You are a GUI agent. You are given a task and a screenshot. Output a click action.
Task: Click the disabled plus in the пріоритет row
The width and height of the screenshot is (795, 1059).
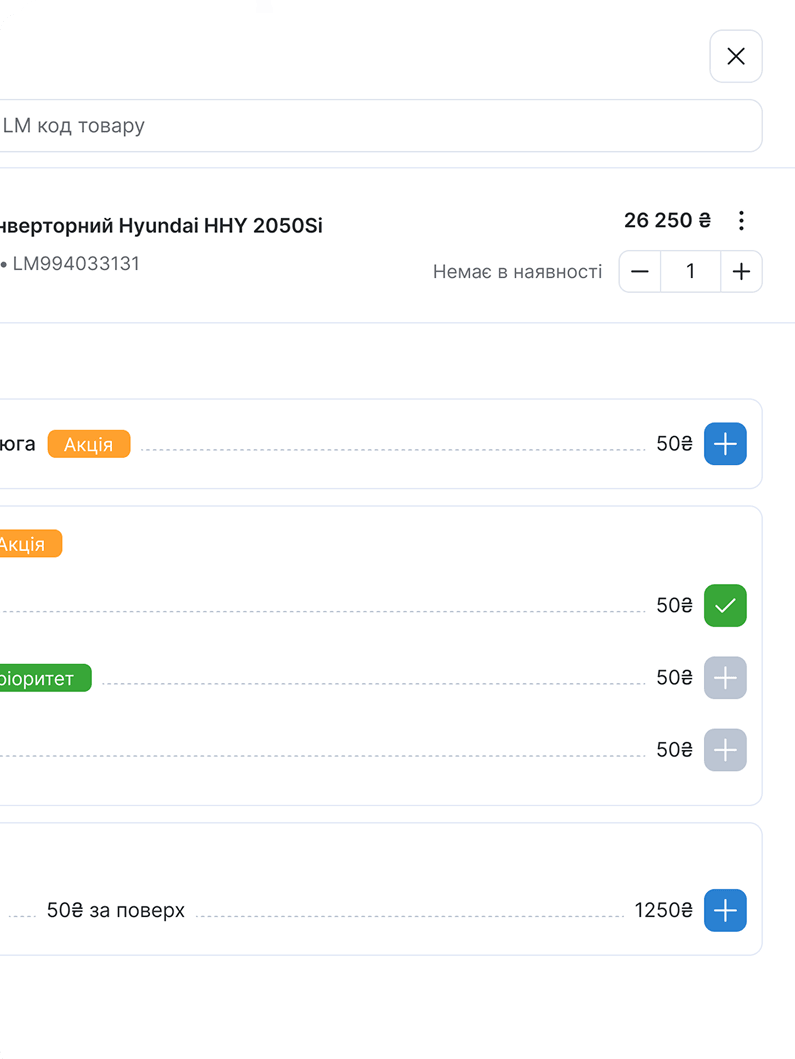[725, 677]
